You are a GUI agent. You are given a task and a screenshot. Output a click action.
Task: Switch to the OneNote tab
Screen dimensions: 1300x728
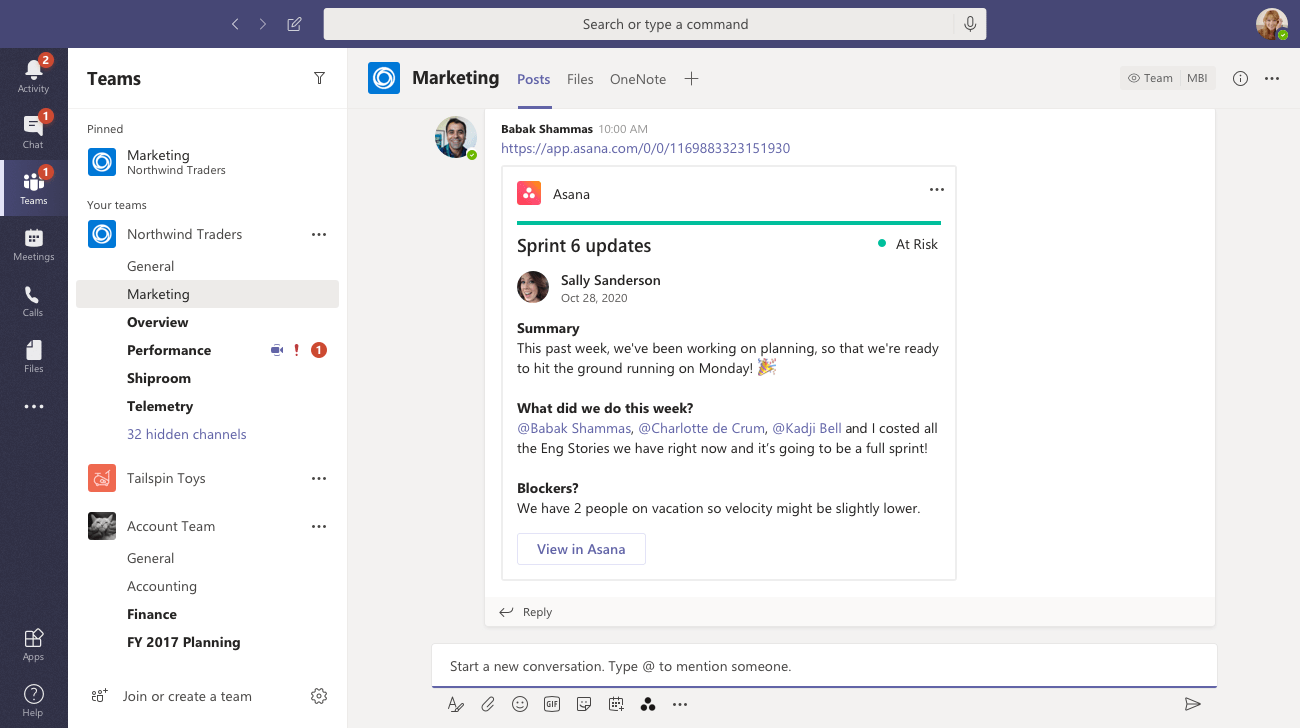[638, 79]
